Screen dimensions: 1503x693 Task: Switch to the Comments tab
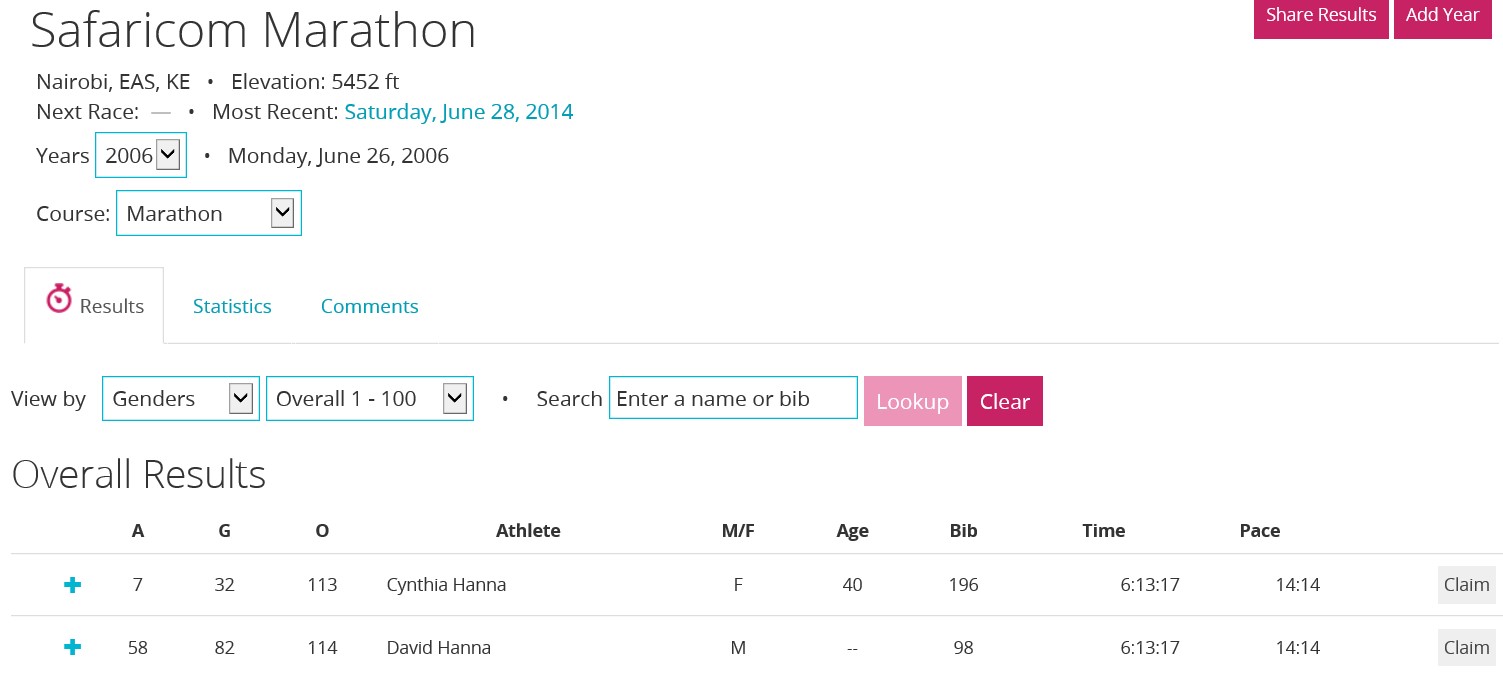click(x=369, y=306)
